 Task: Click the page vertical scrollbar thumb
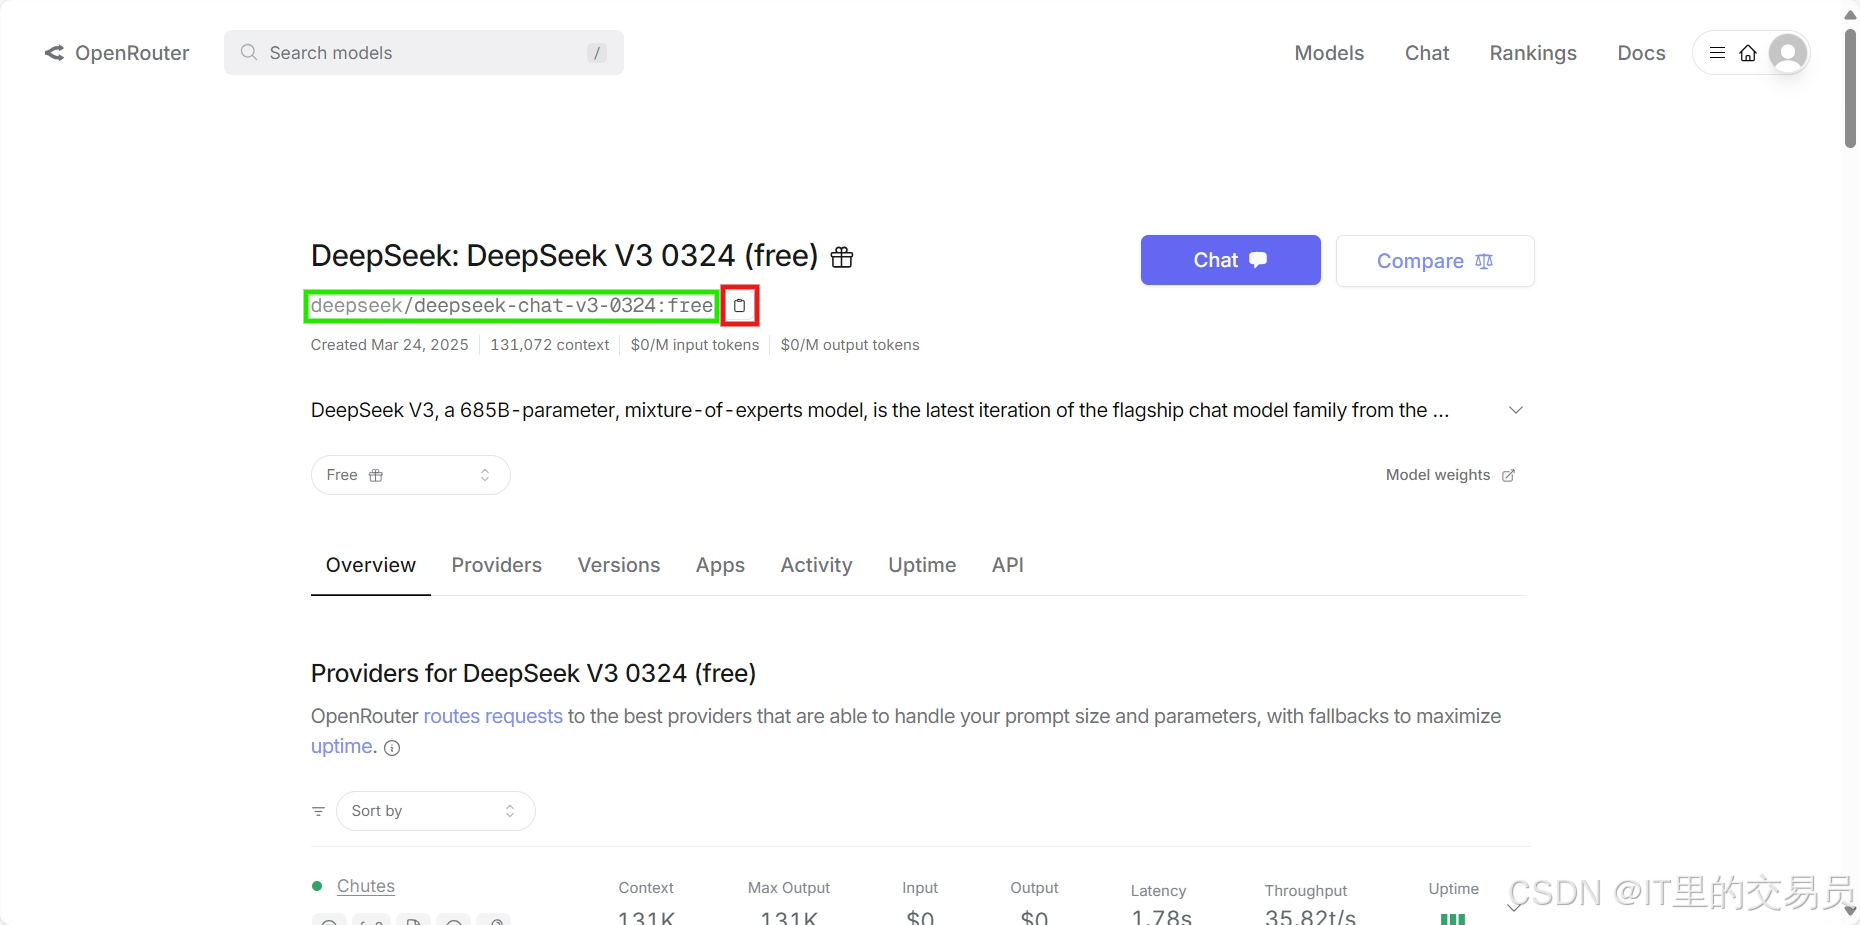[1850, 88]
